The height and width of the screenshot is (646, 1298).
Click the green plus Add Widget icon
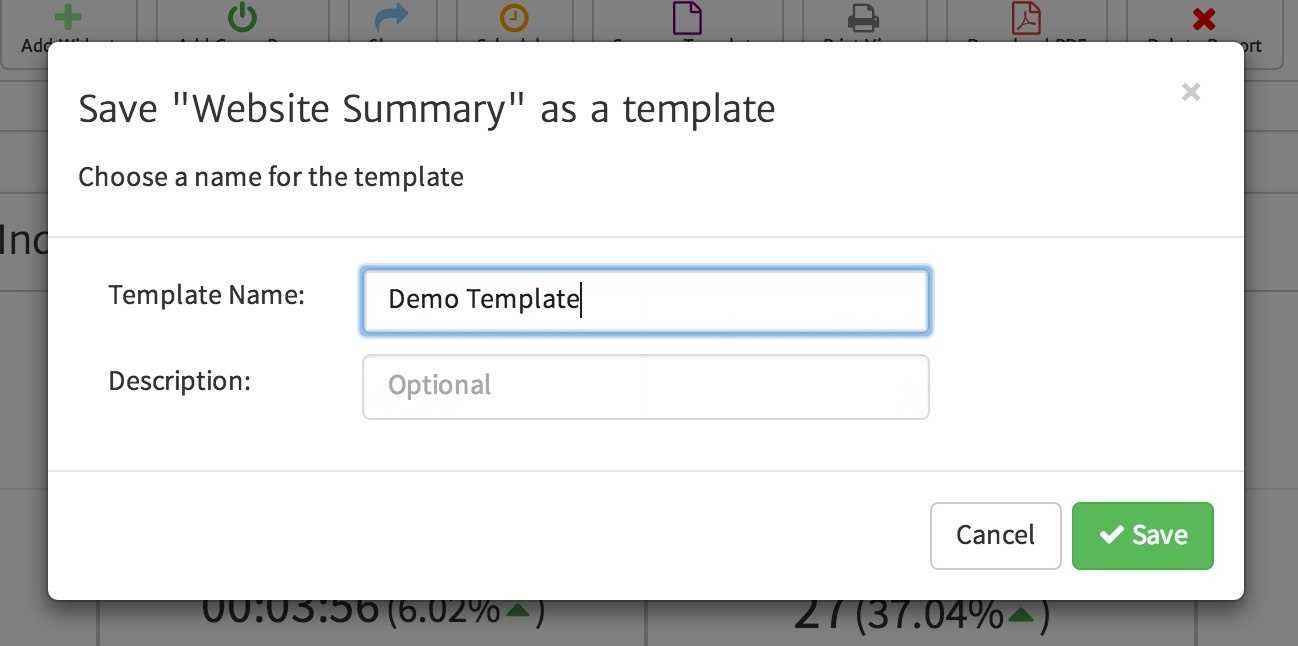66,17
